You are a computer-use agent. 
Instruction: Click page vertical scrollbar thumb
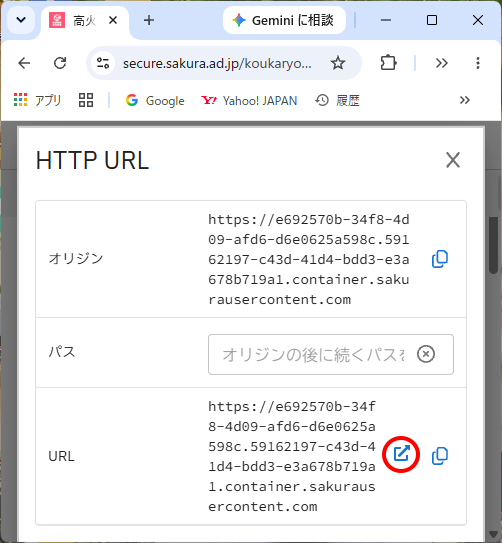[493, 245]
